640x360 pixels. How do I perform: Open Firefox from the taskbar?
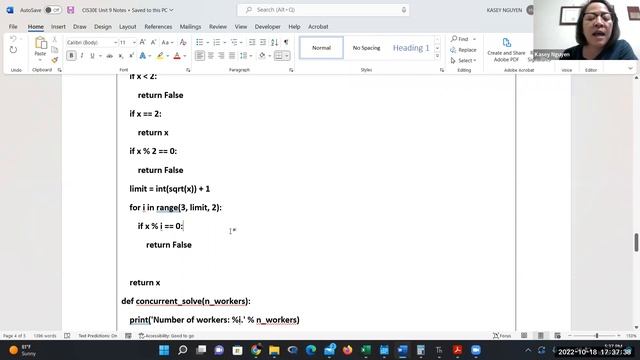(347, 350)
